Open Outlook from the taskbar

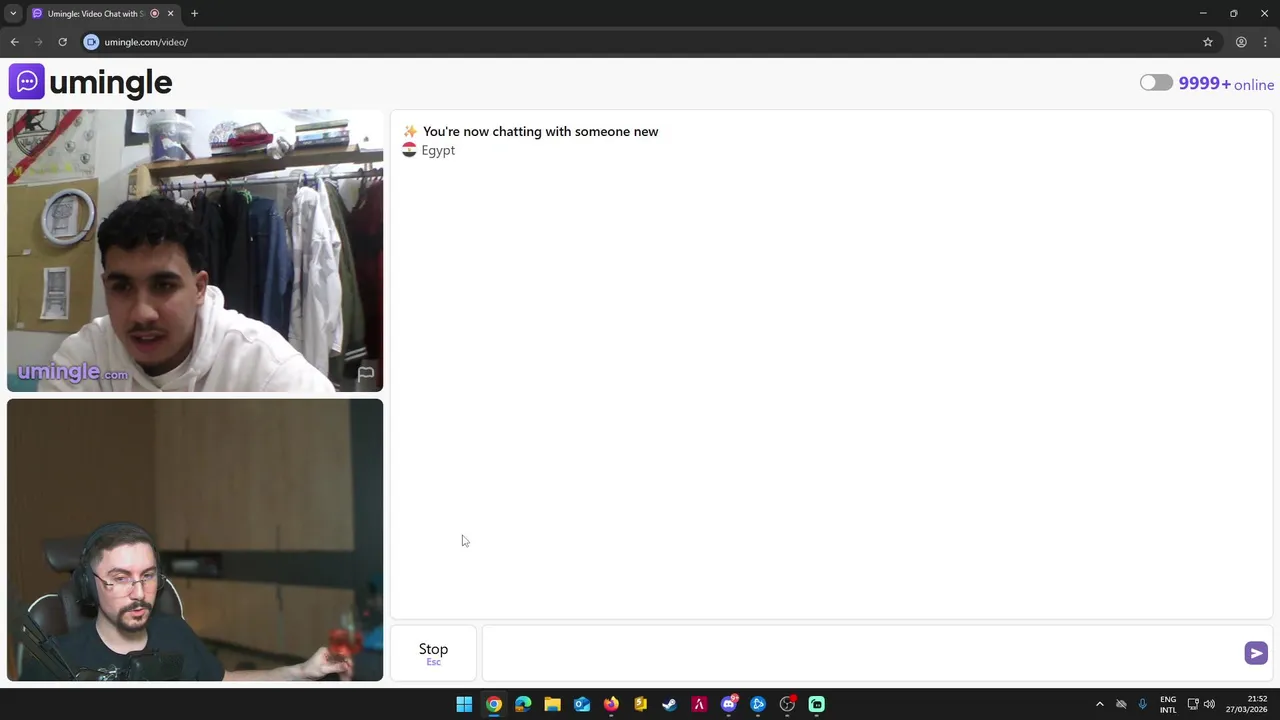coord(582,704)
